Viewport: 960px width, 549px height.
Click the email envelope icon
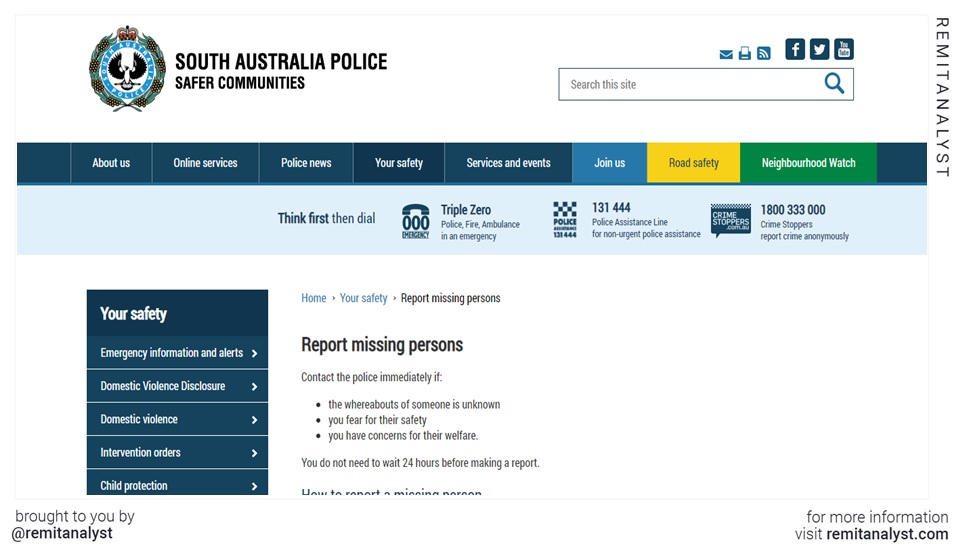[x=726, y=54]
